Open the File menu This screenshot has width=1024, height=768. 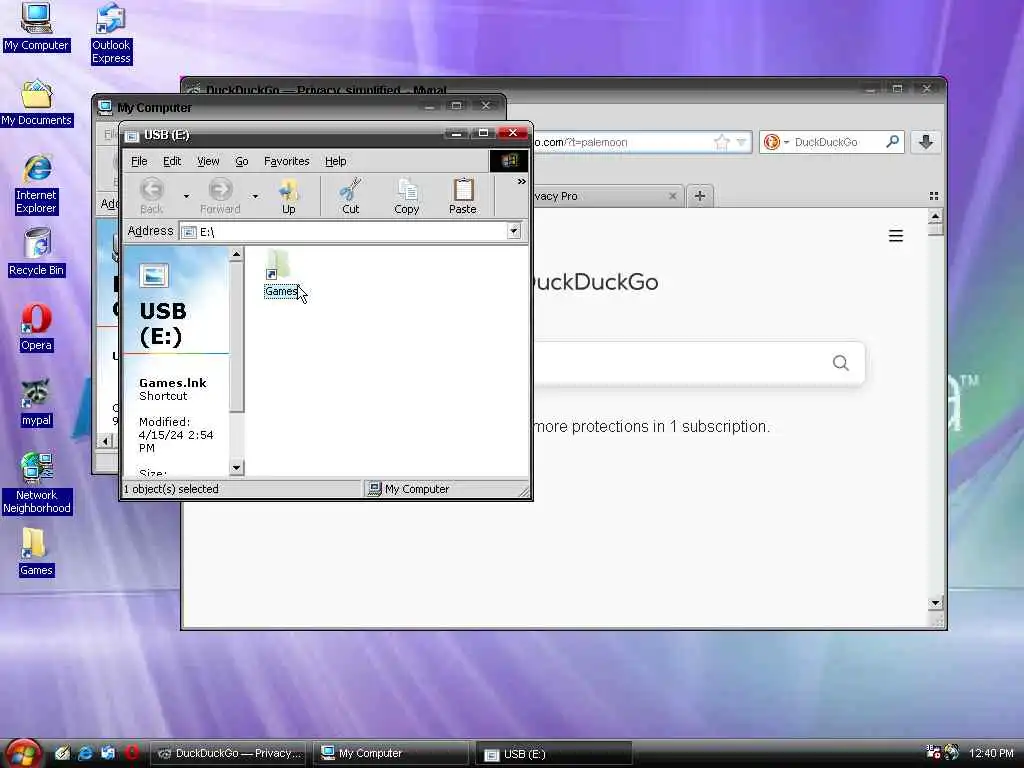pyautogui.click(x=139, y=161)
